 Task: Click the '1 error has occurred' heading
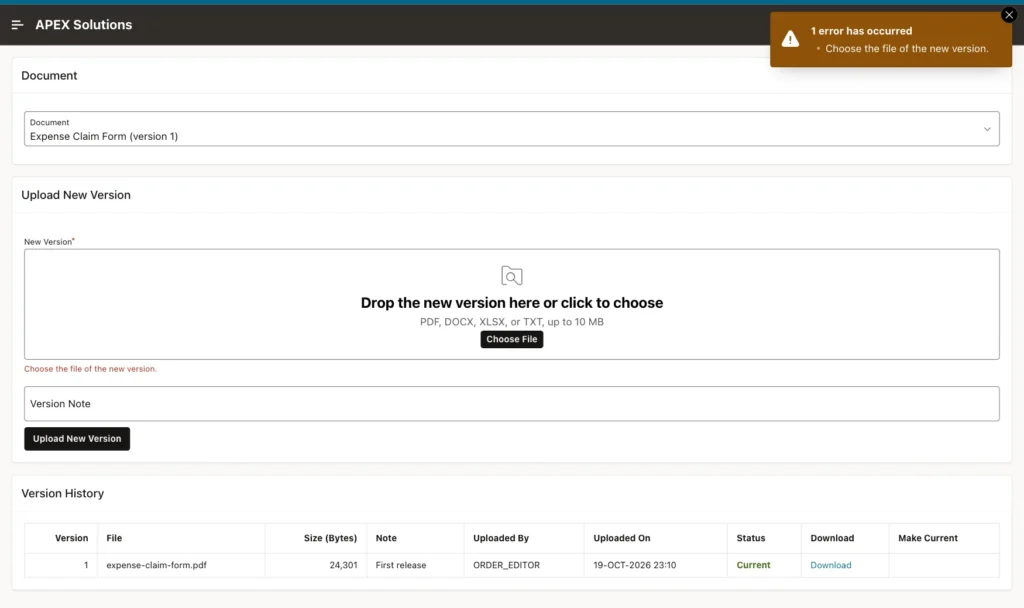[861, 31]
